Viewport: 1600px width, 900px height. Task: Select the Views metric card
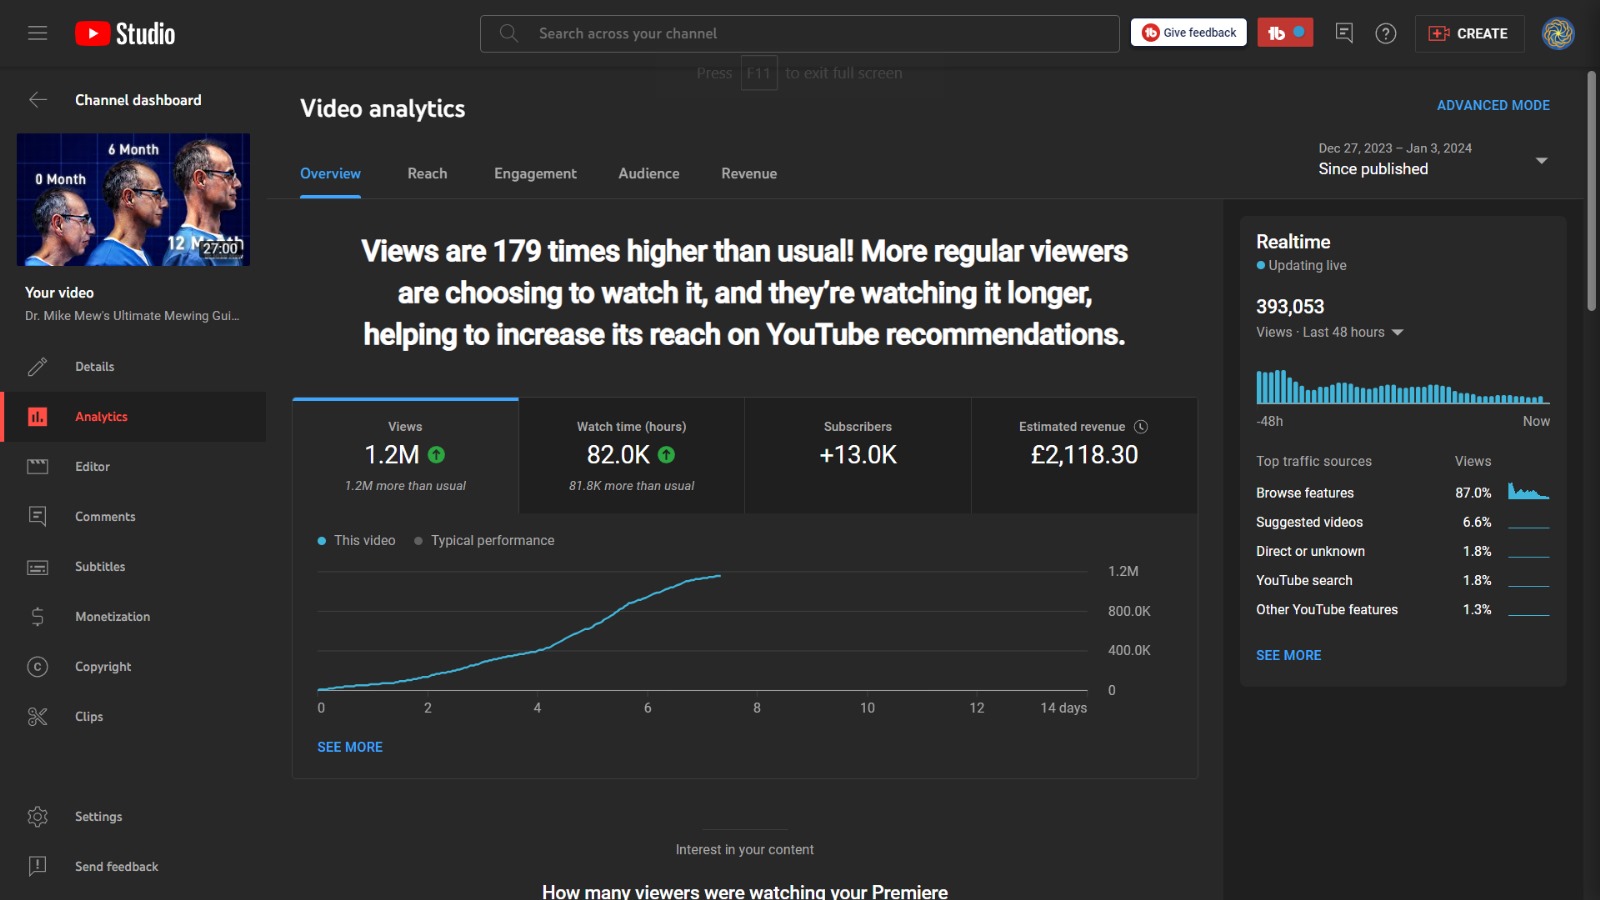pos(405,456)
